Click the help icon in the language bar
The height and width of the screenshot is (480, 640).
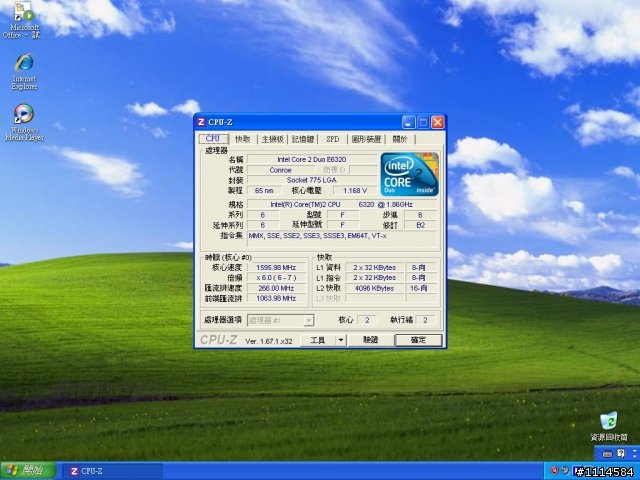coord(621,453)
